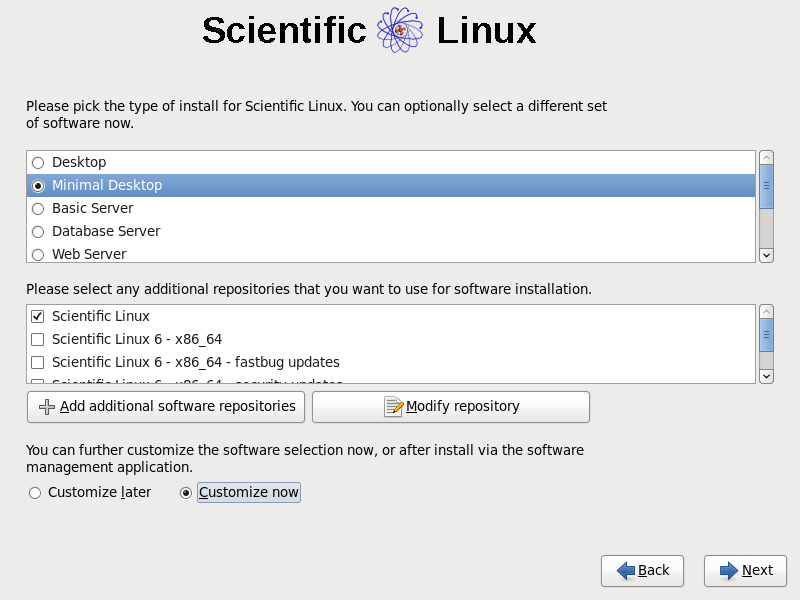Image resolution: width=800 pixels, height=600 pixels.
Task: Click 'Scientific Linux 6 - x86_64 - fastbug updates' text
Action: coord(196,362)
